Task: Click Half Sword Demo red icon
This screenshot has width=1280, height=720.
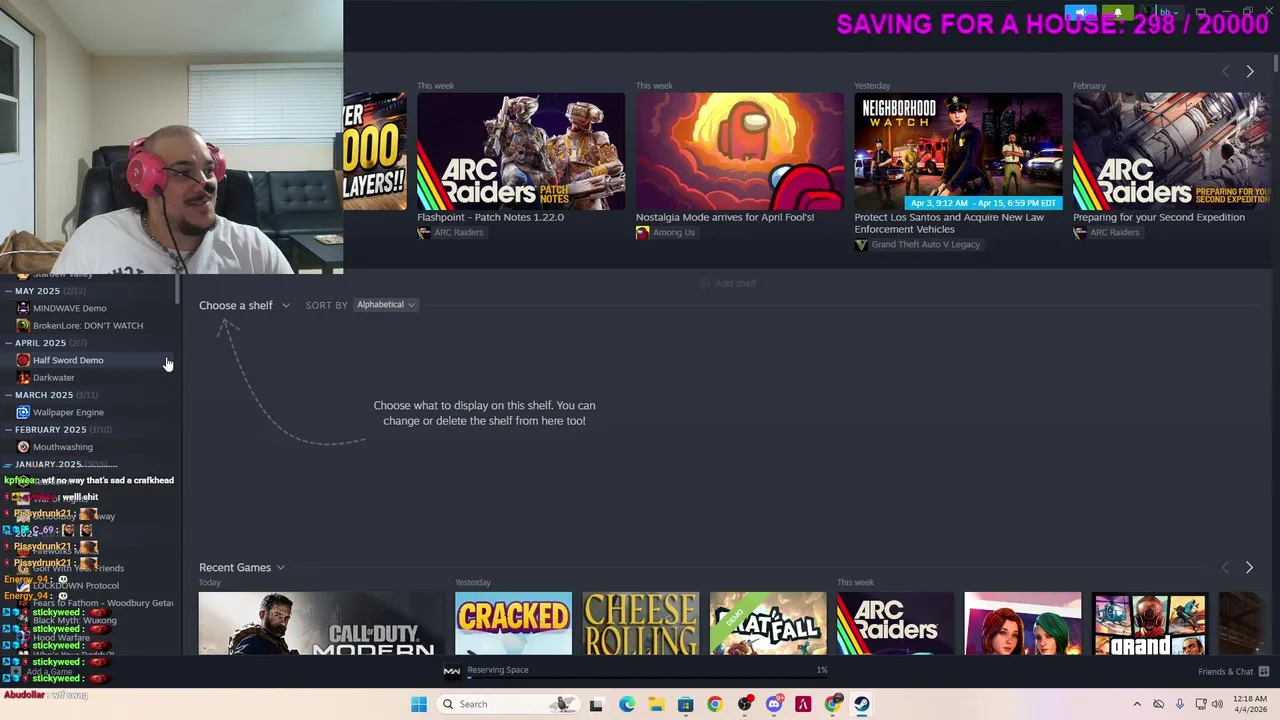Action: (23, 360)
